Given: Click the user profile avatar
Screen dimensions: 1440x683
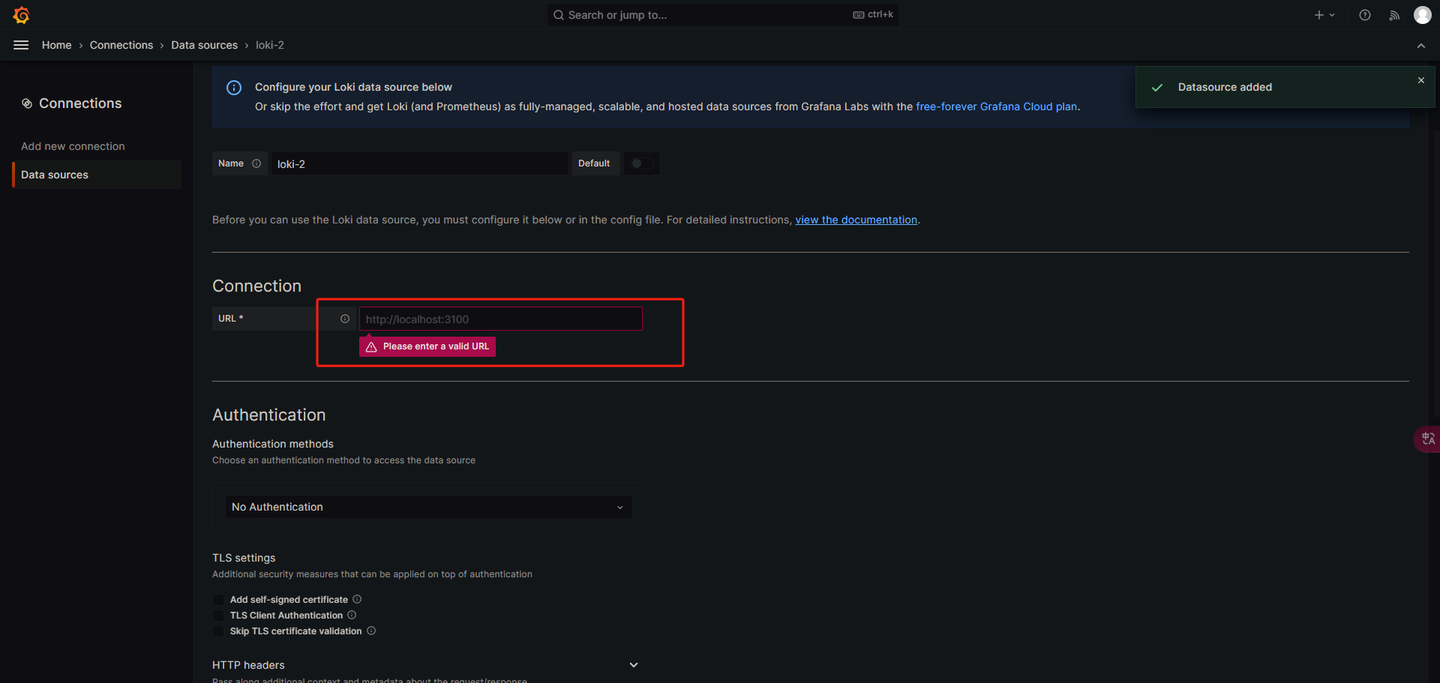Looking at the screenshot, I should pyautogui.click(x=1422, y=15).
